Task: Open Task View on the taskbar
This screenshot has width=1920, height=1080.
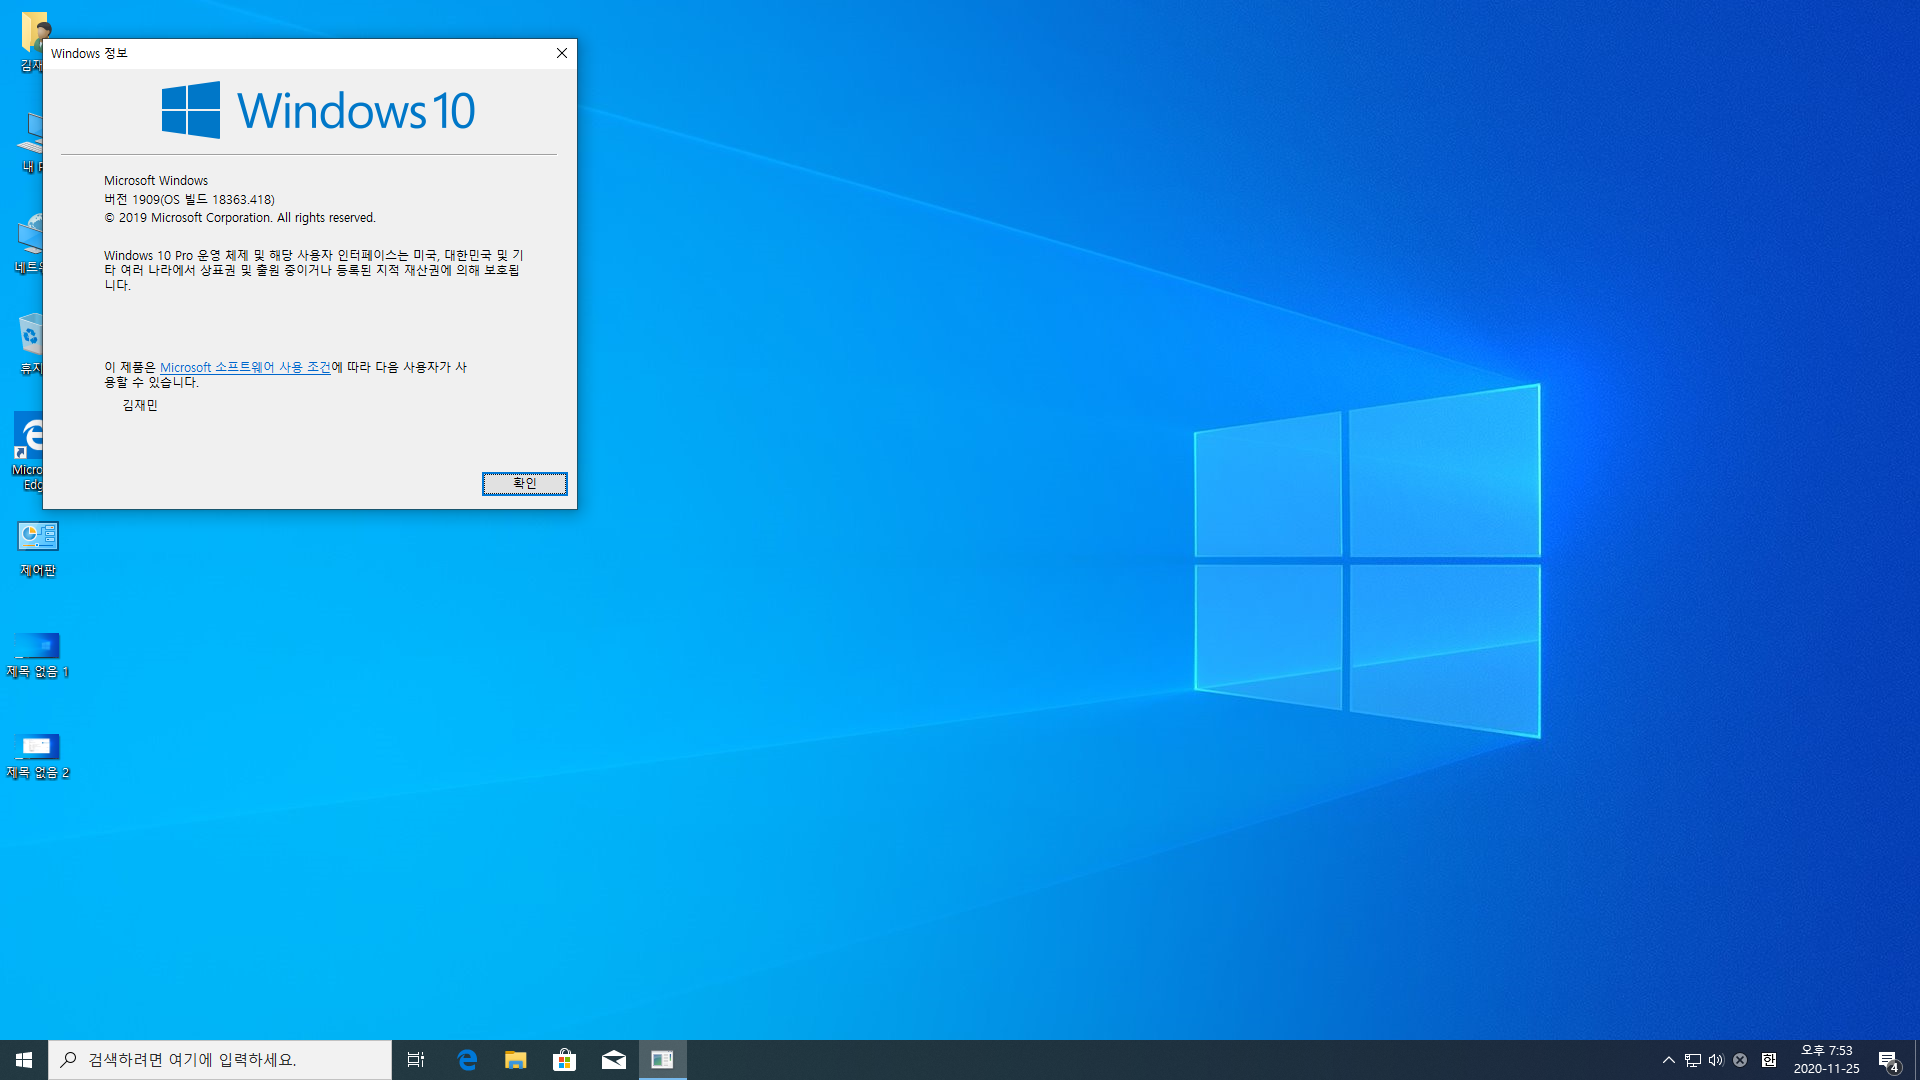Action: coord(416,1060)
